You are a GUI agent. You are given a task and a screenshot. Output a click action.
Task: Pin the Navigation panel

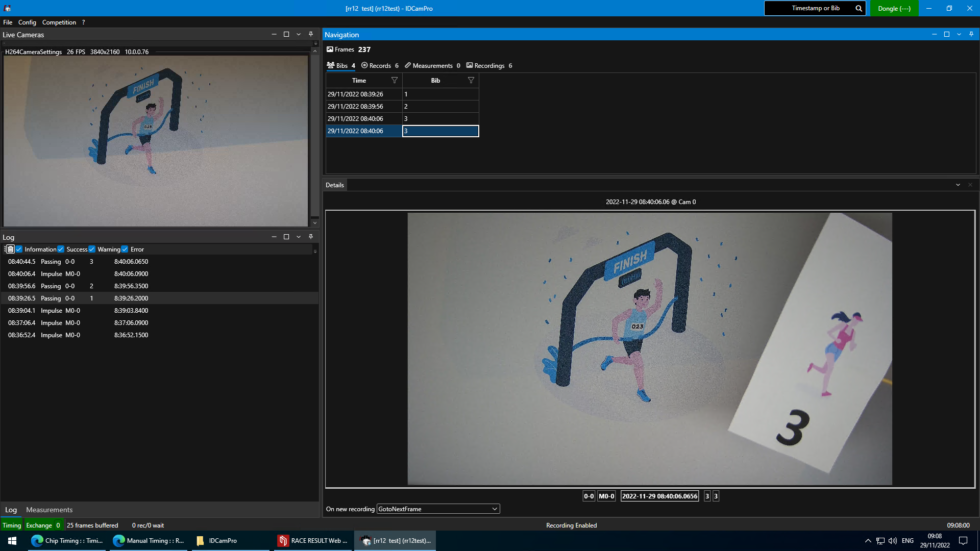971,34
